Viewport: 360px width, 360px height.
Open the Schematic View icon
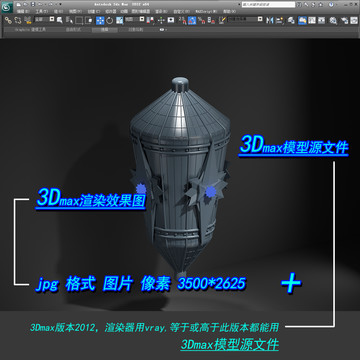click(x=321, y=20)
